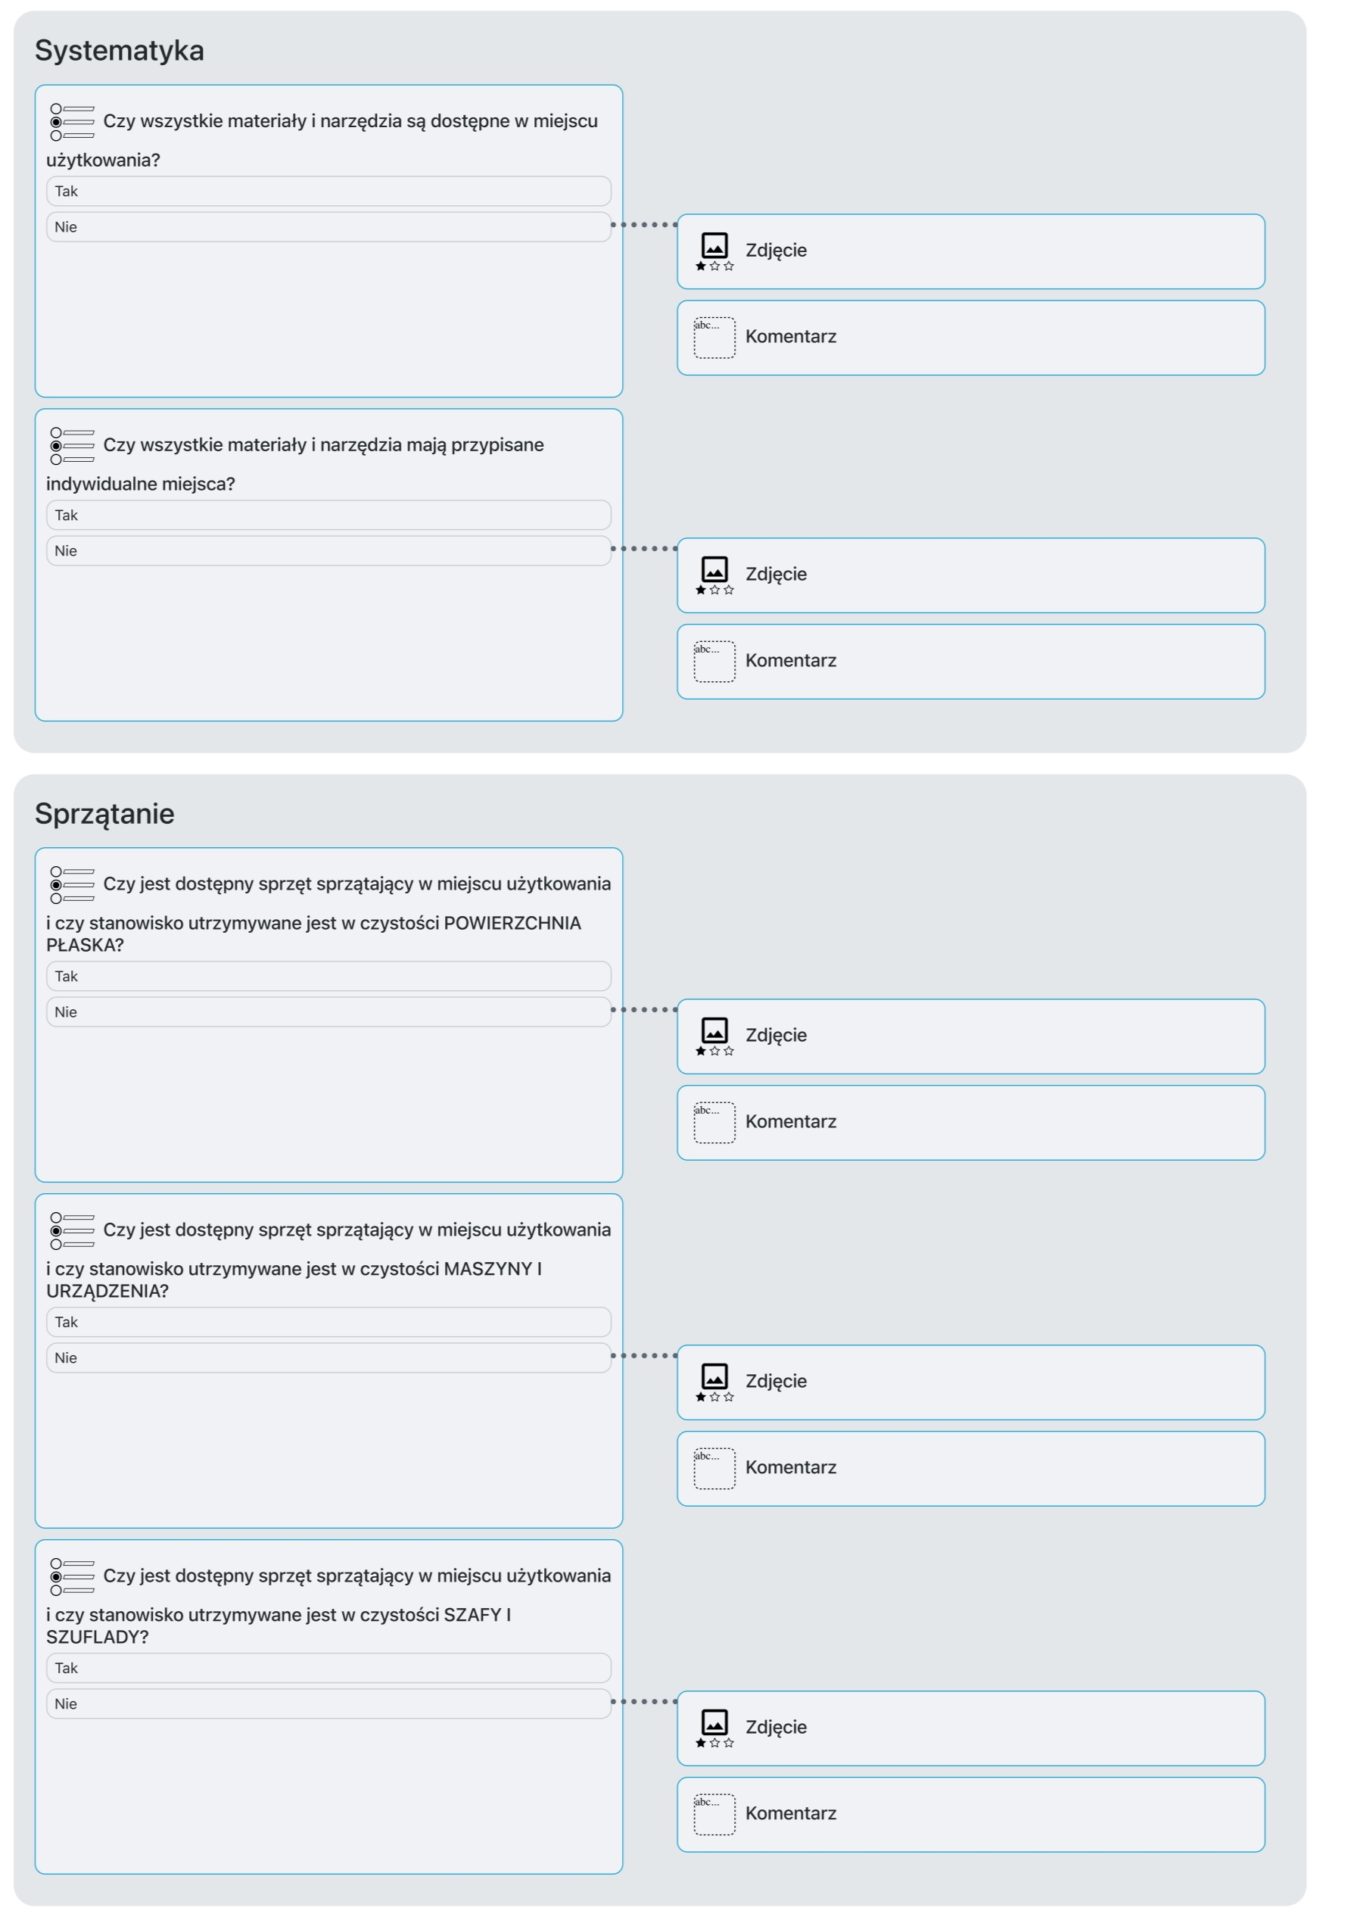Viewport: 1357px width, 1920px height.
Task: Open the Zdjęcie field for the MASZYNY I URZĄDZENIA question
Action: click(971, 1382)
